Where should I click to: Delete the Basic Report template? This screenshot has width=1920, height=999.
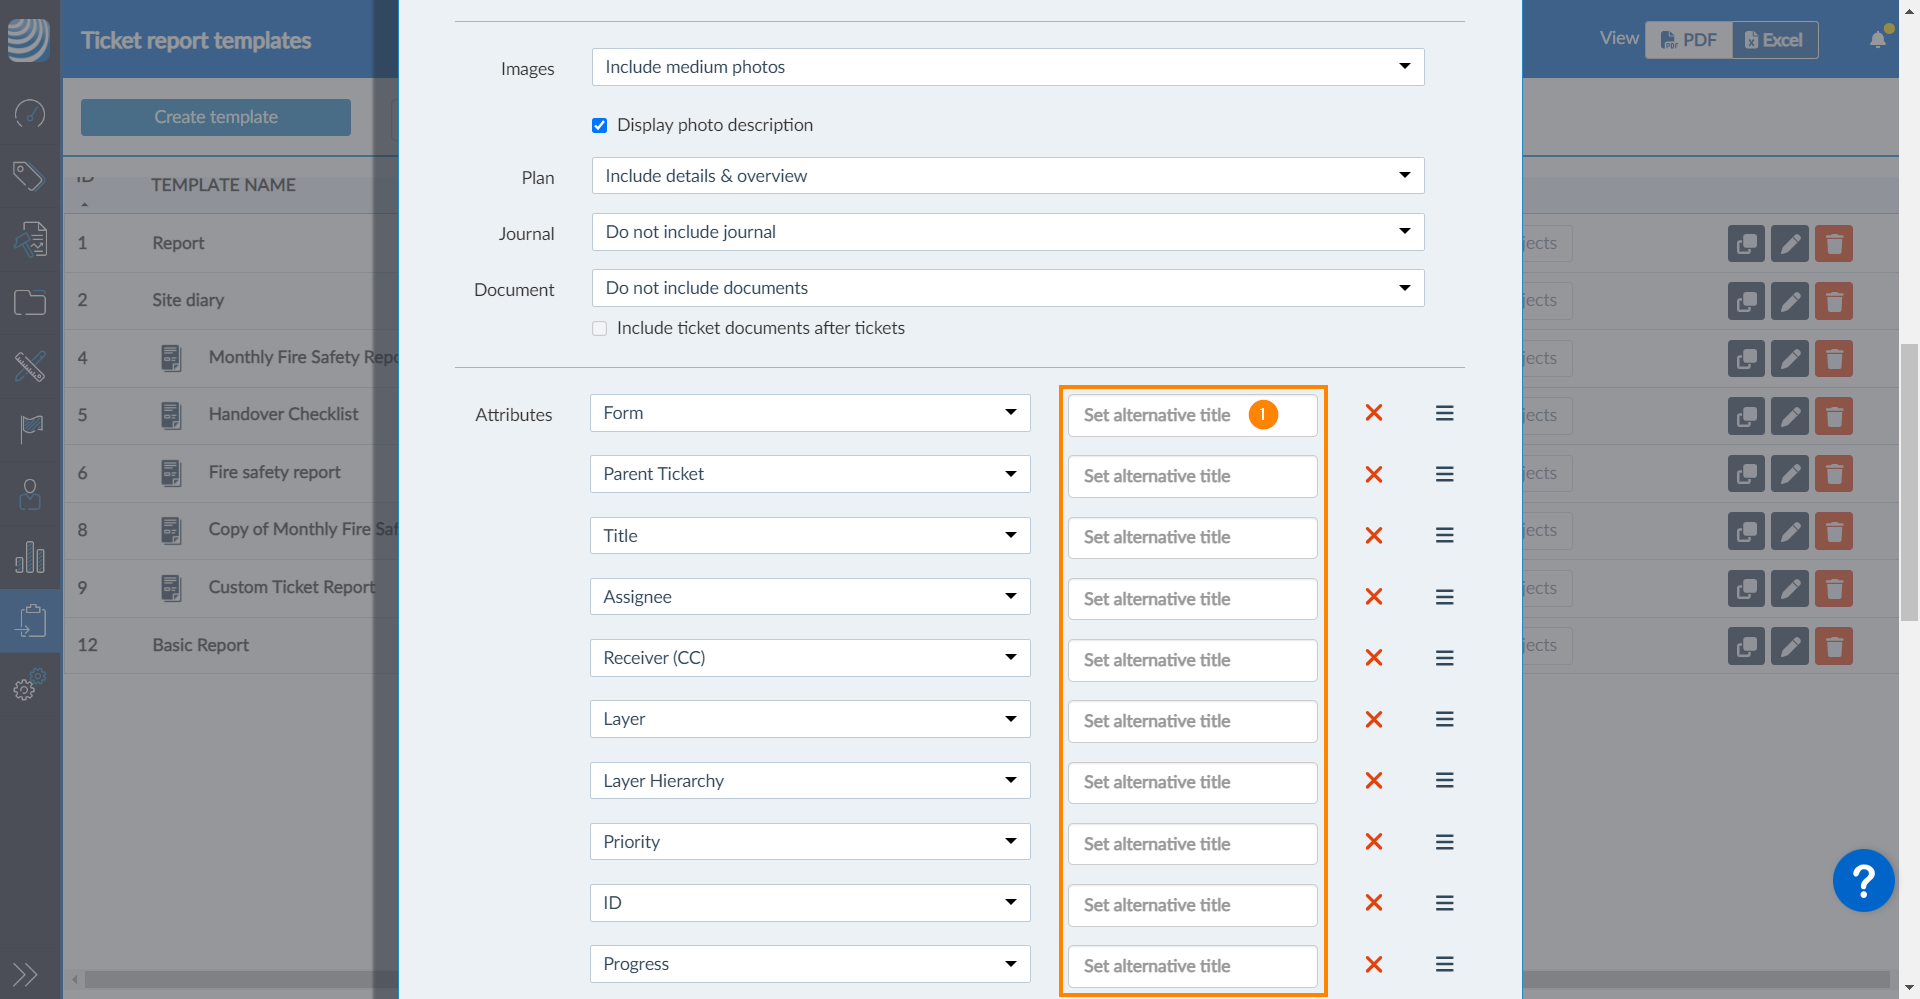[x=1834, y=646]
